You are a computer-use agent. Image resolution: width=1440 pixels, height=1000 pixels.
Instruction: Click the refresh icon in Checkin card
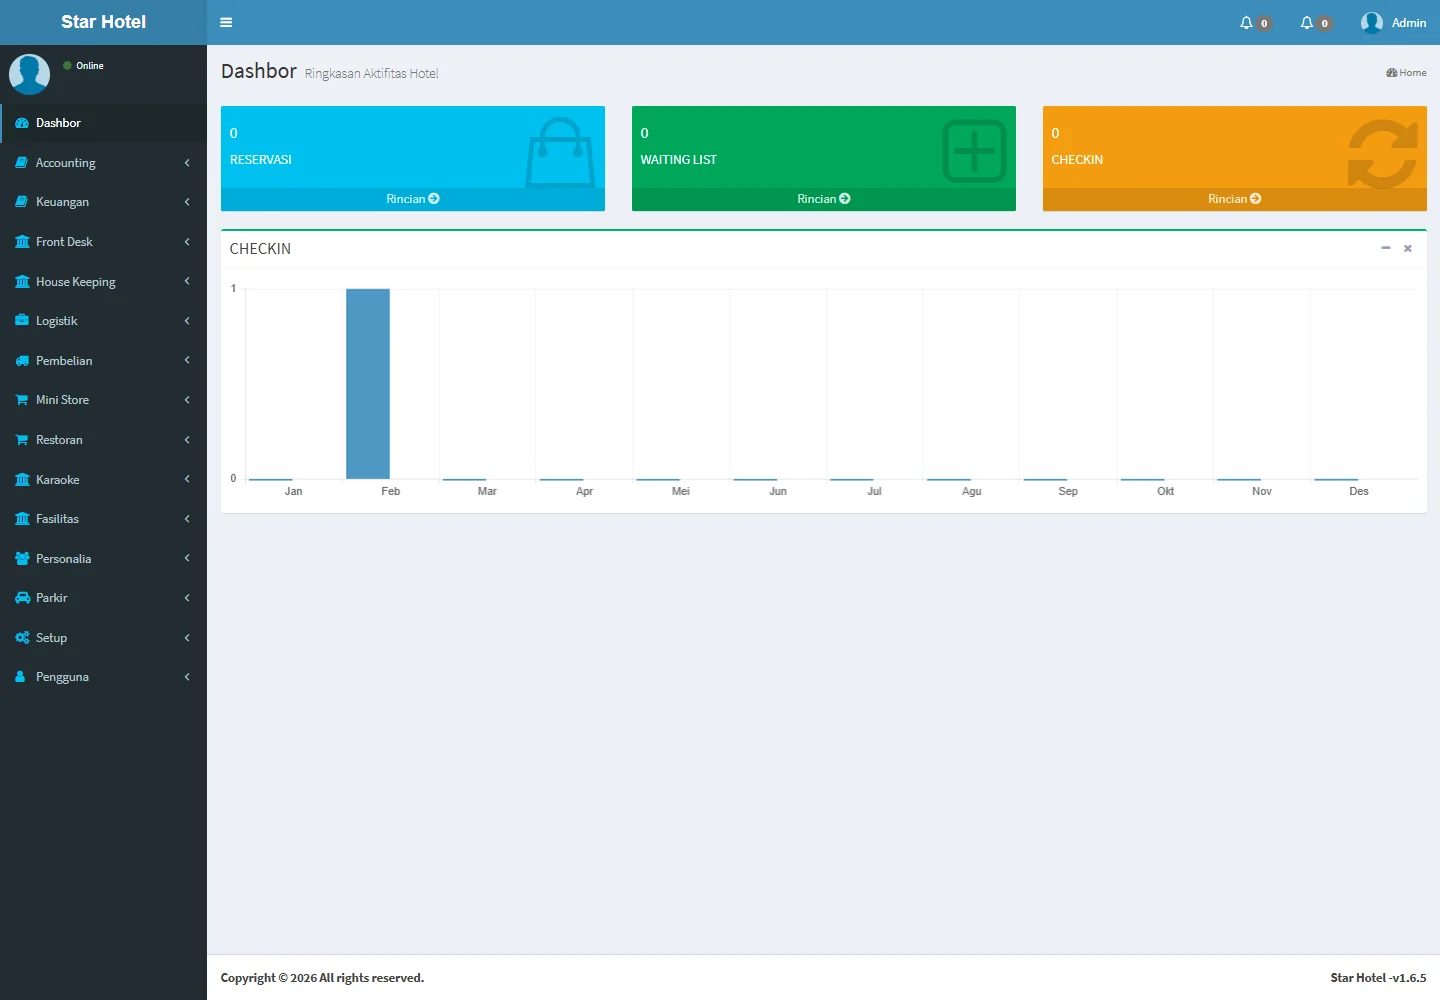click(x=1382, y=154)
